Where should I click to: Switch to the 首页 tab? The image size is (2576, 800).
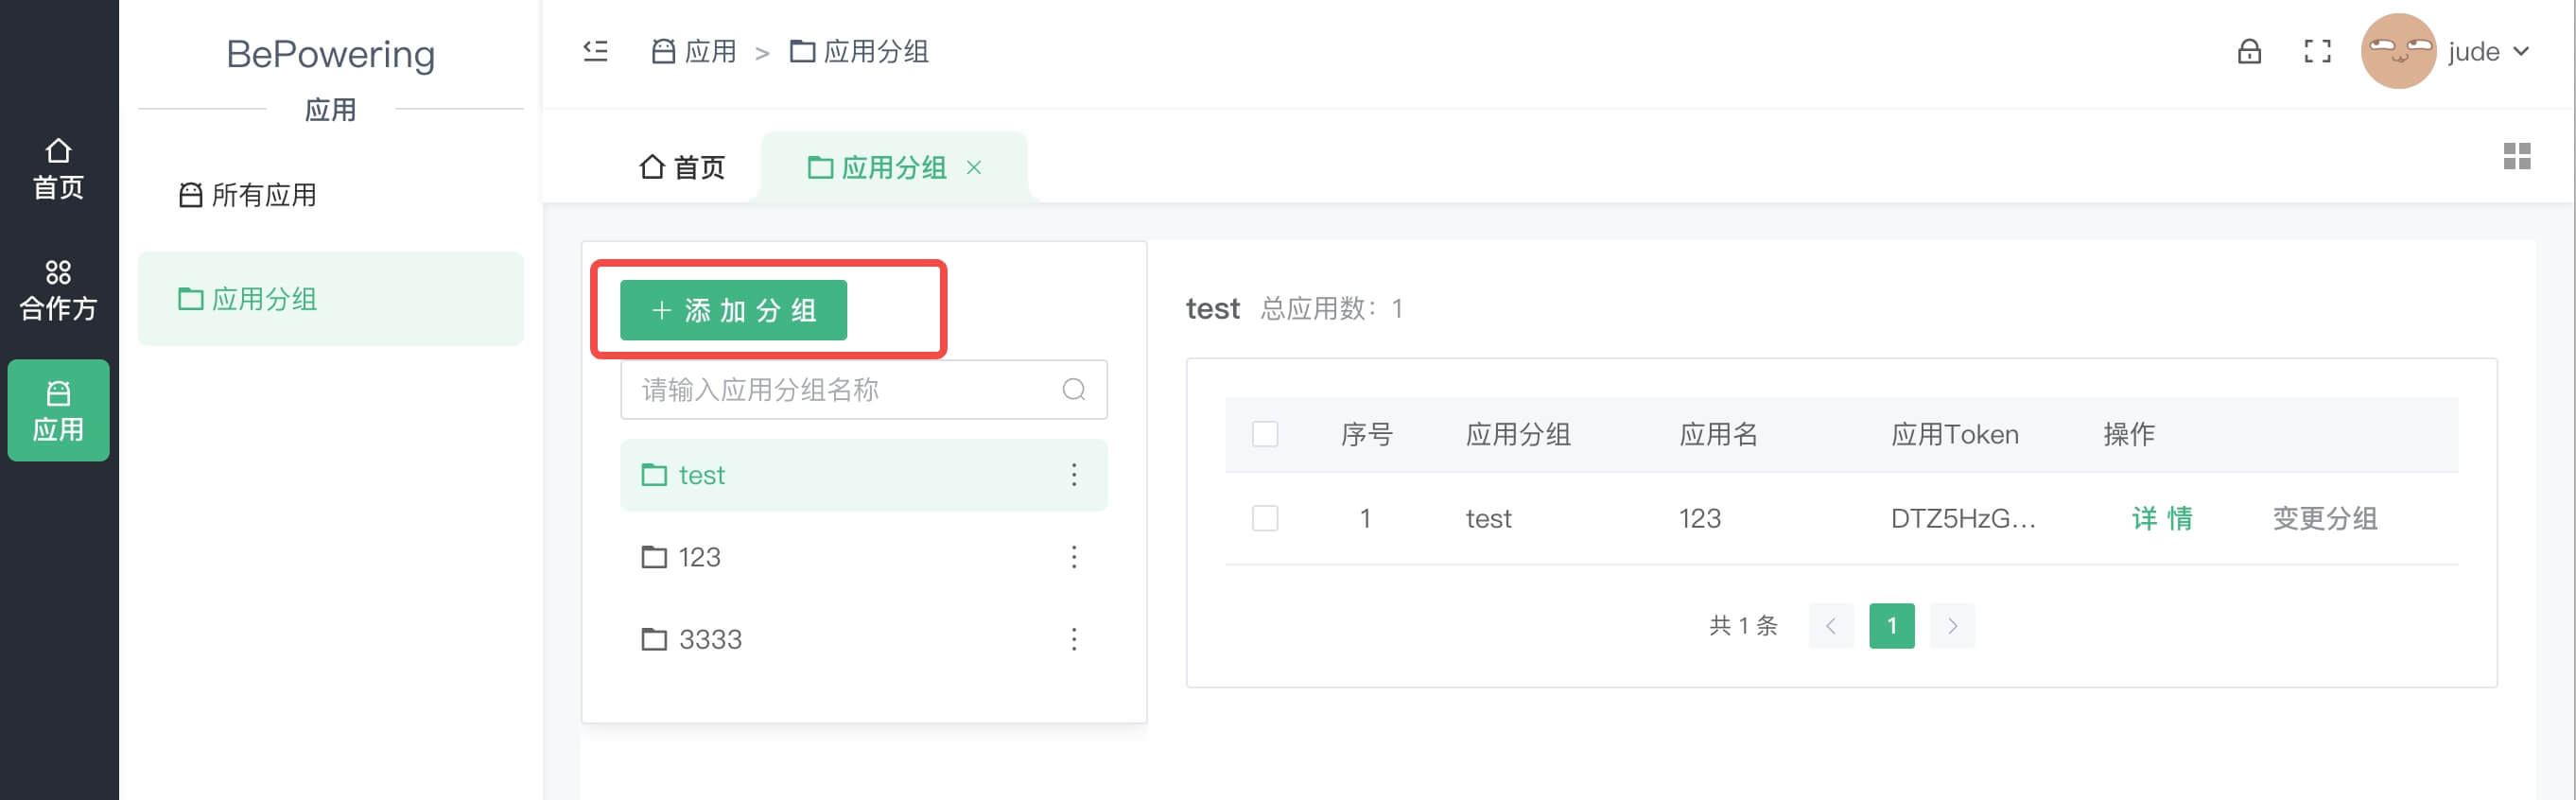682,167
